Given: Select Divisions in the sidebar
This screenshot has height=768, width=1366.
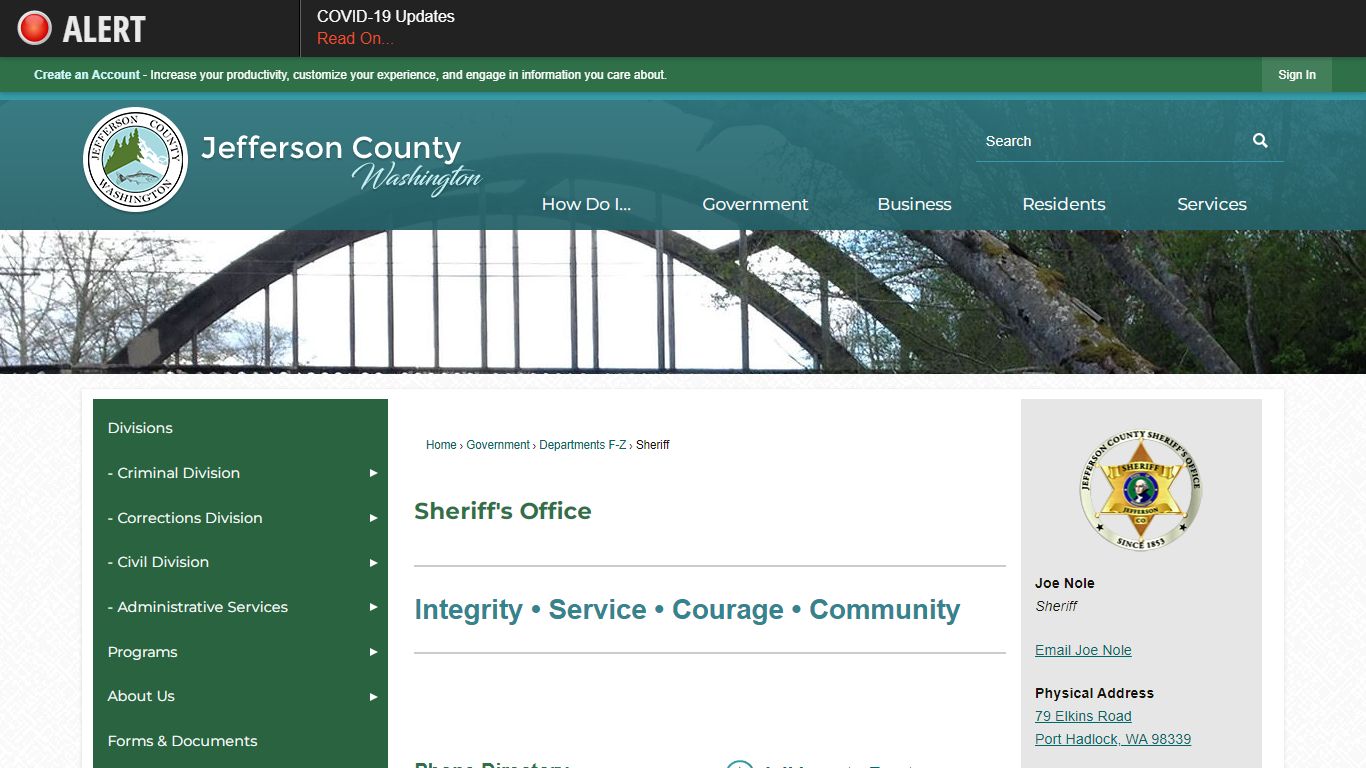Looking at the screenshot, I should [140, 428].
